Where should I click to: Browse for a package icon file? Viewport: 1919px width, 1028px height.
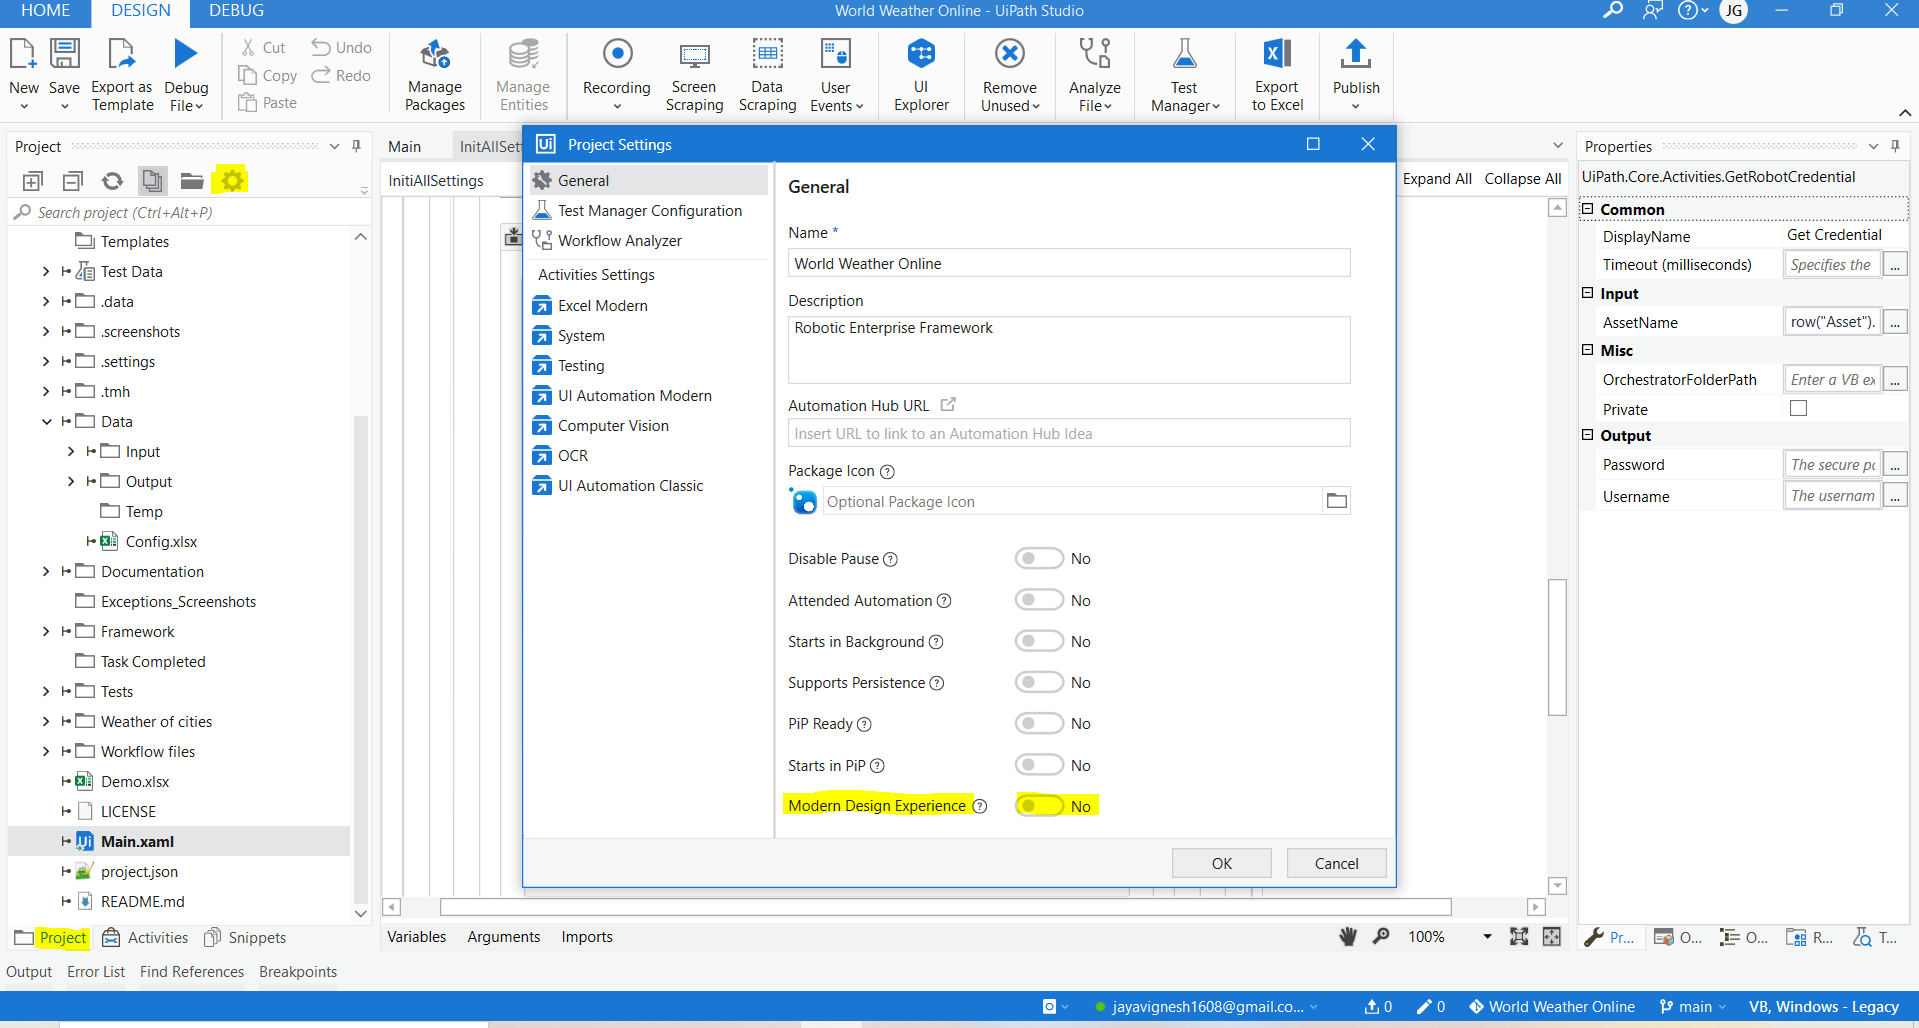click(x=1336, y=501)
